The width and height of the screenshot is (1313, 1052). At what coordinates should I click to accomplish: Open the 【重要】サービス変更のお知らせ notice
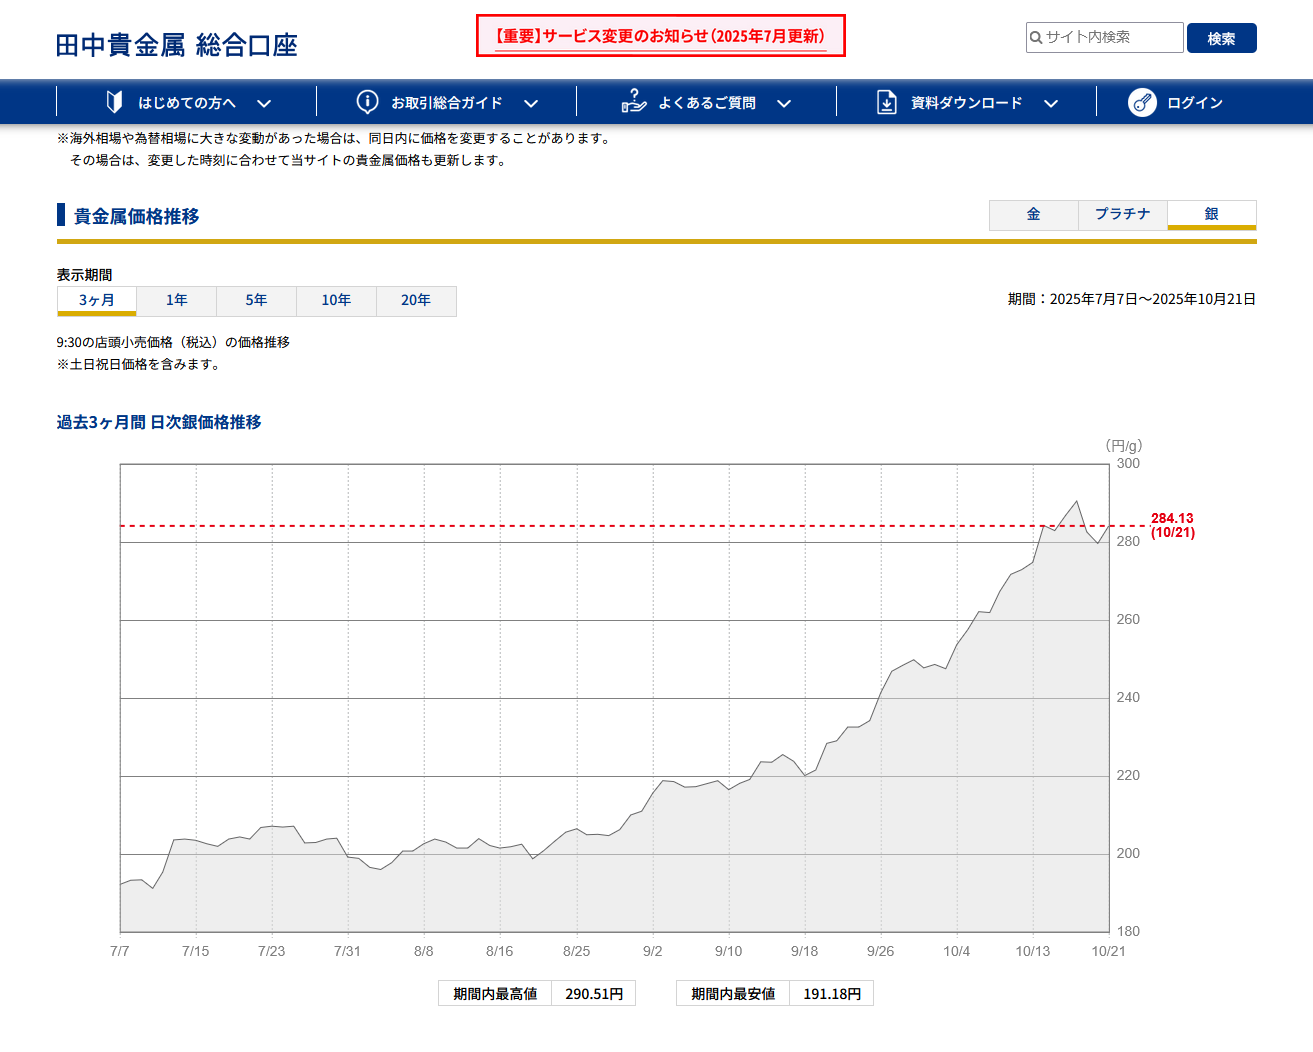point(661,36)
